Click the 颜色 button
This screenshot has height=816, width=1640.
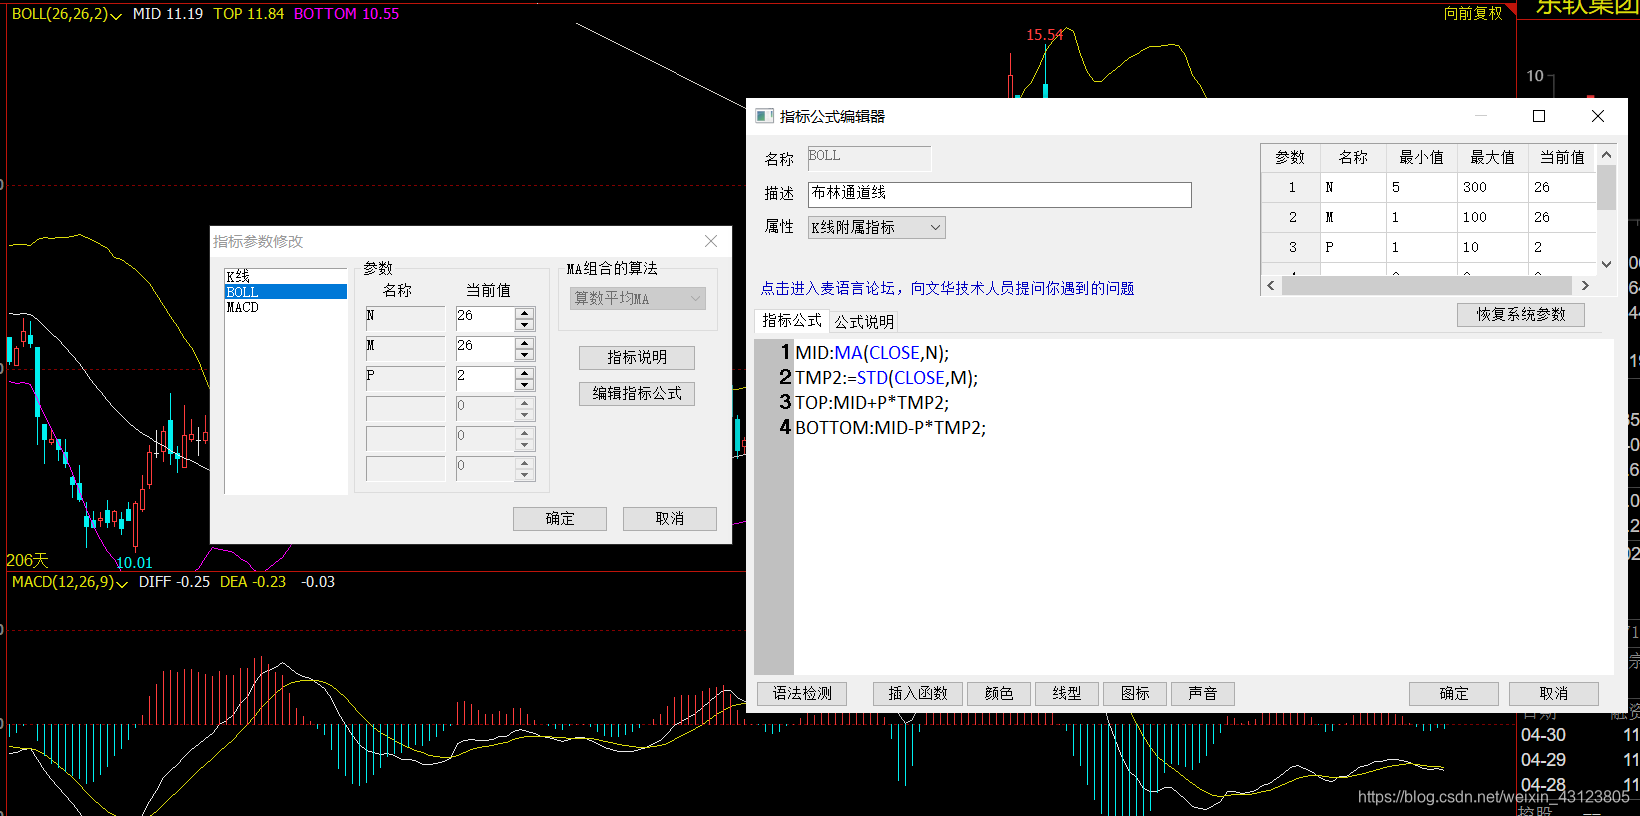[999, 693]
